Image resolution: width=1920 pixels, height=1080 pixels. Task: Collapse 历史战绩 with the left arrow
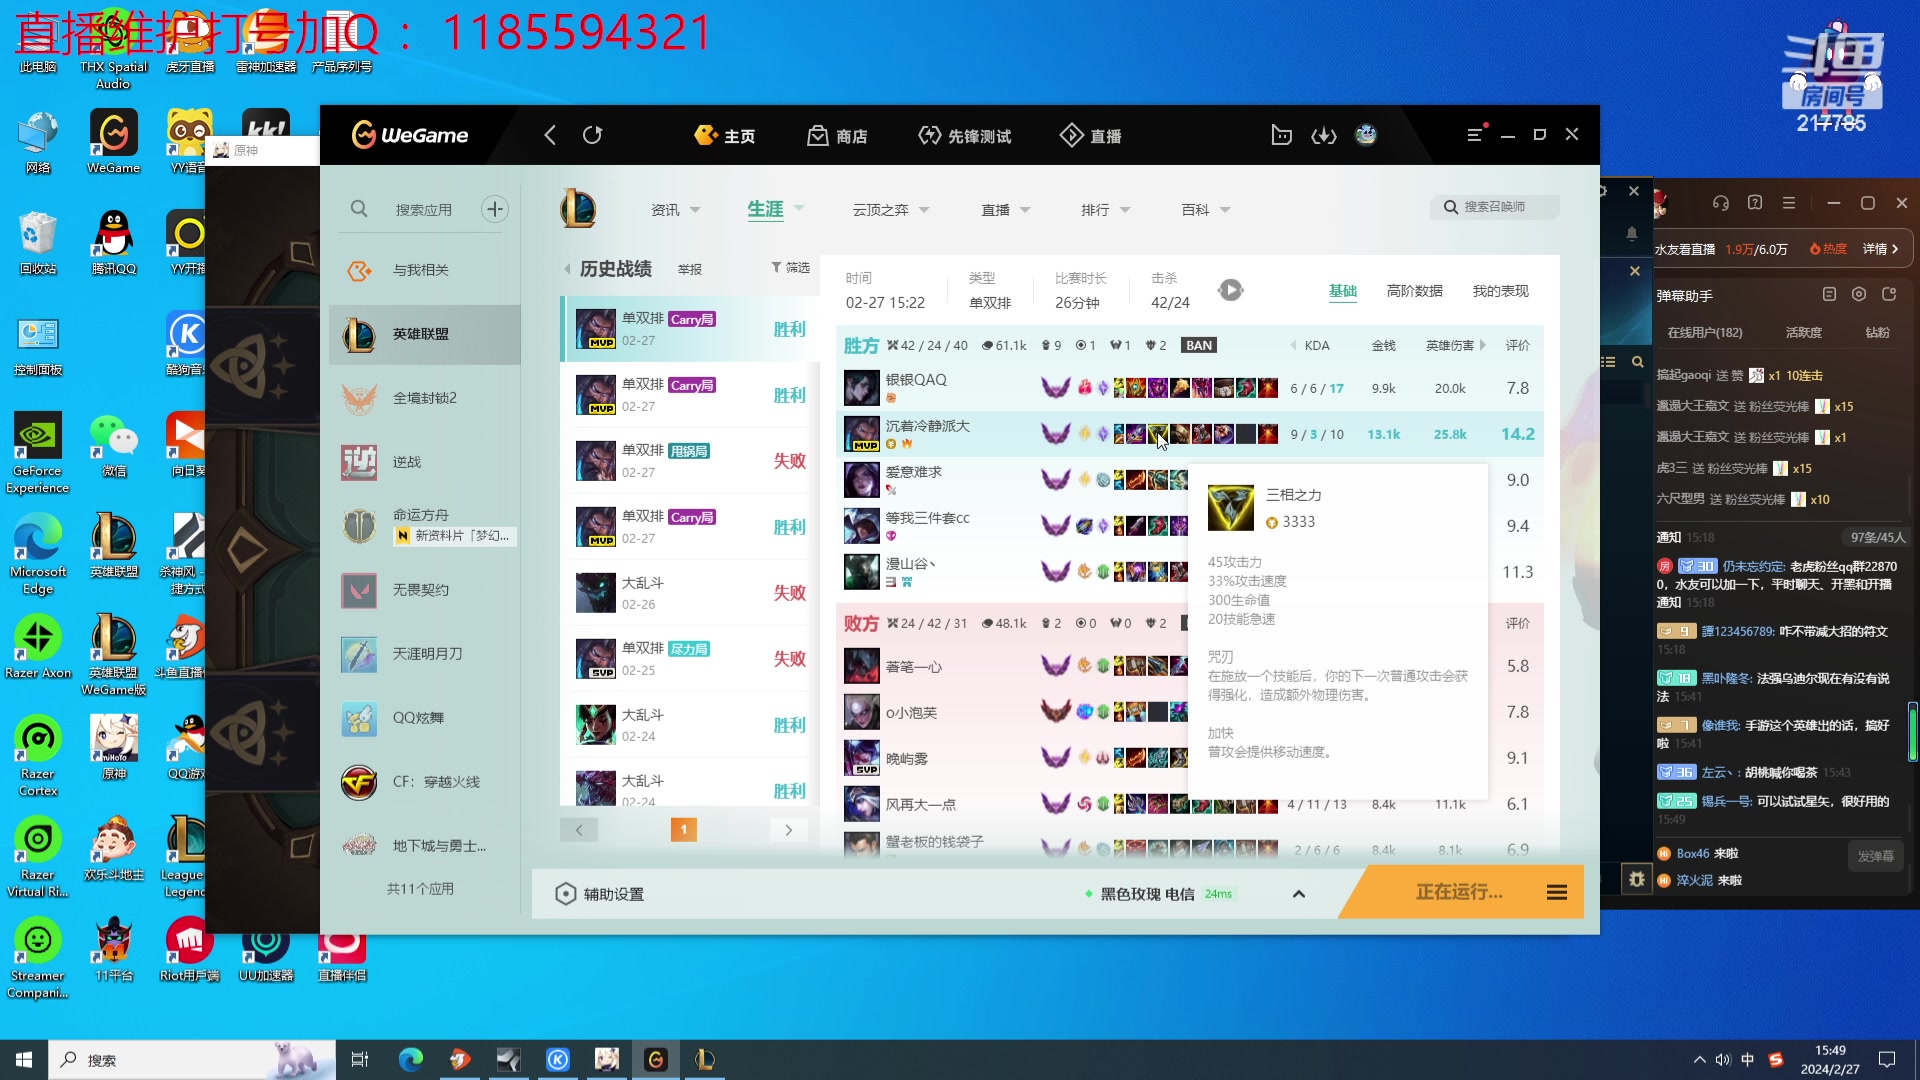pyautogui.click(x=567, y=269)
